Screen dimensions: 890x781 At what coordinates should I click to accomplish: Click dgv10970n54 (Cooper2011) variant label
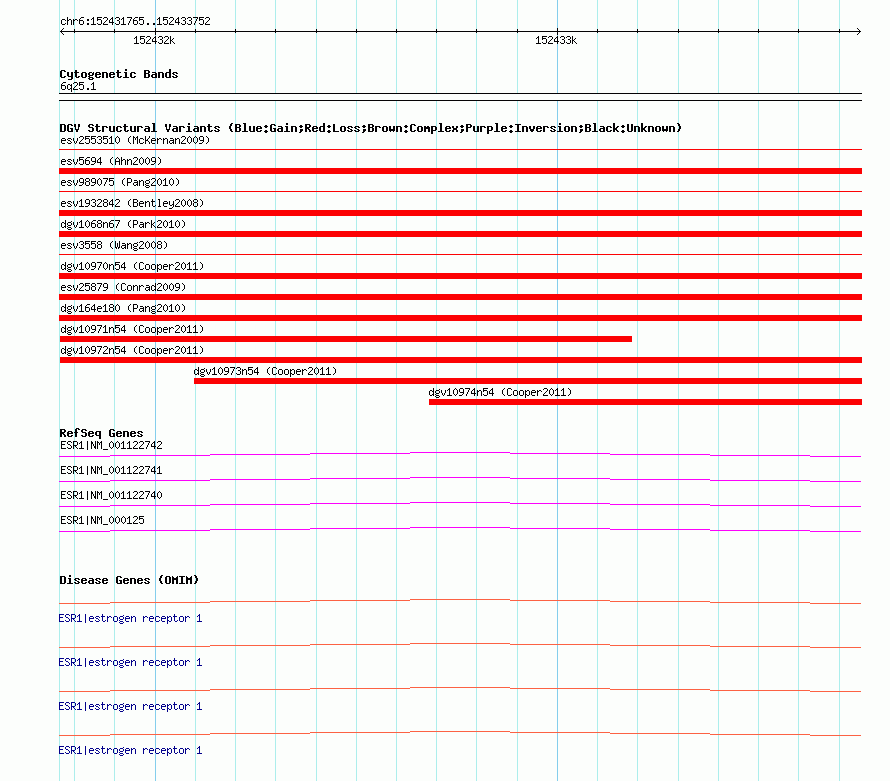(x=132, y=266)
